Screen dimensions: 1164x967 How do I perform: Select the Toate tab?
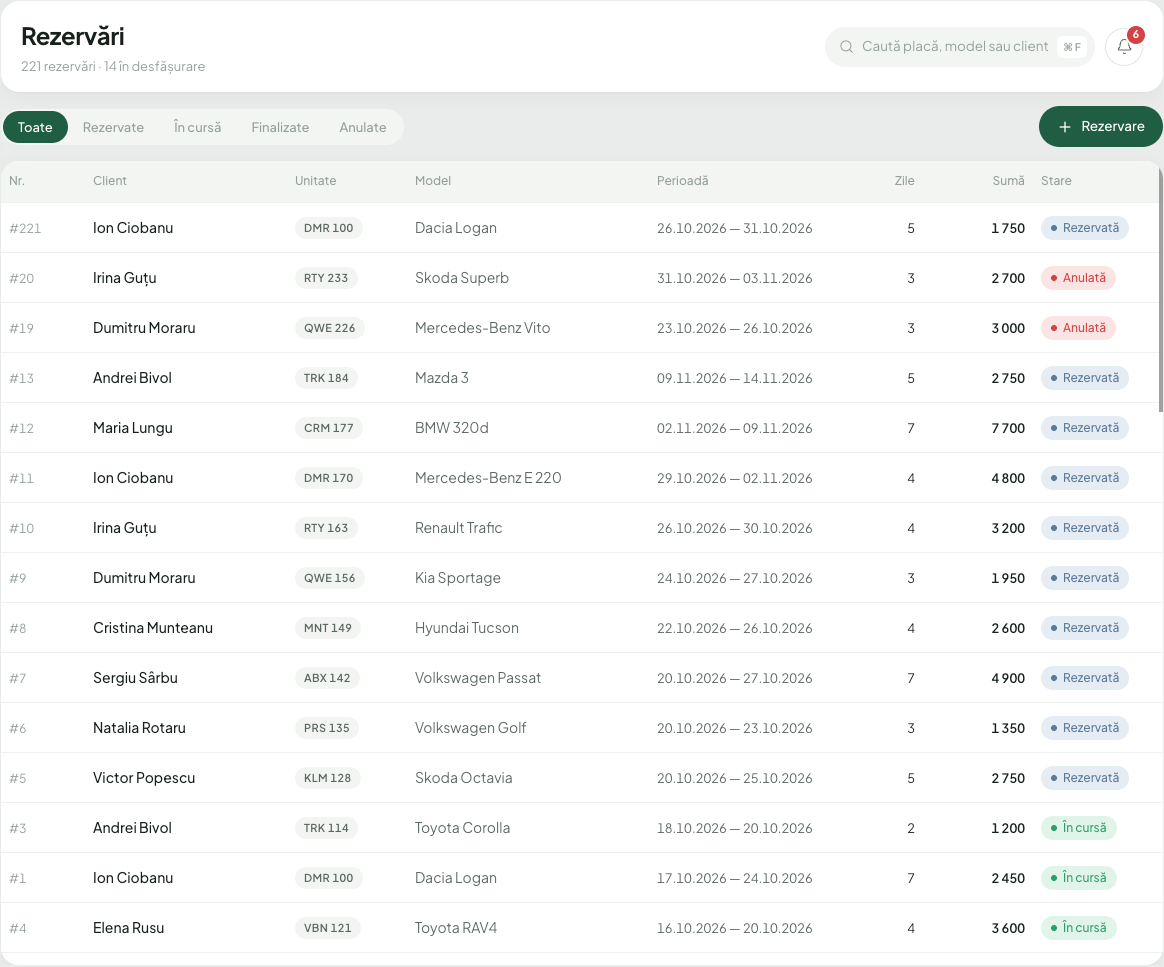[35, 127]
